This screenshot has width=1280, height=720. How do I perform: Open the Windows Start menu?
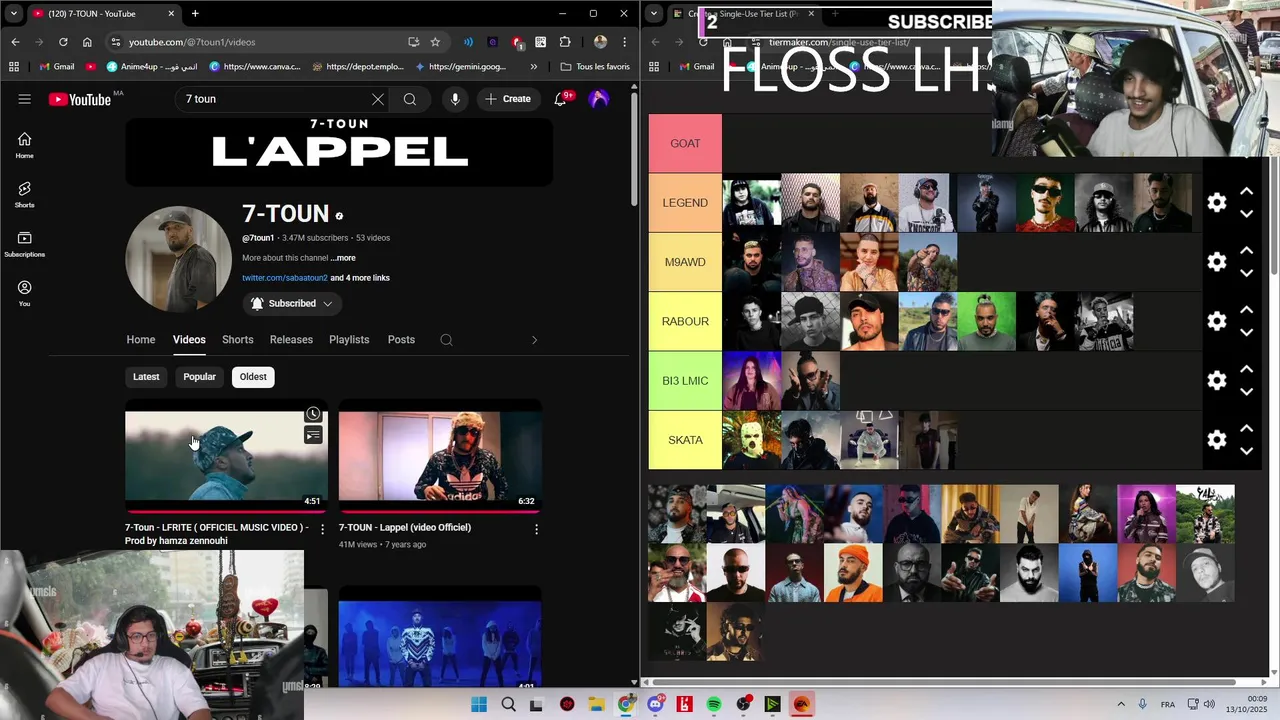[479, 705]
